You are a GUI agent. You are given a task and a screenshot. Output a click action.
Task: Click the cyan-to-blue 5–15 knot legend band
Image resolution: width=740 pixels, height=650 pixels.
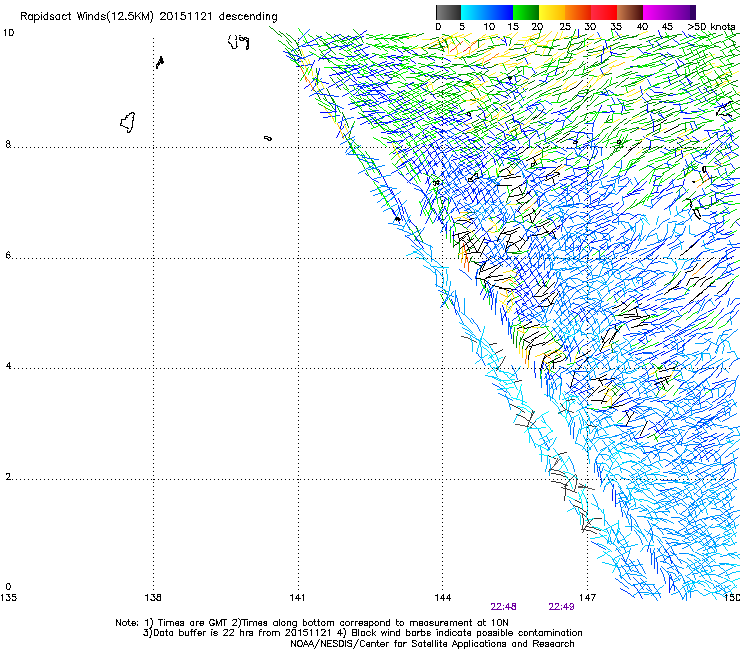(x=487, y=12)
